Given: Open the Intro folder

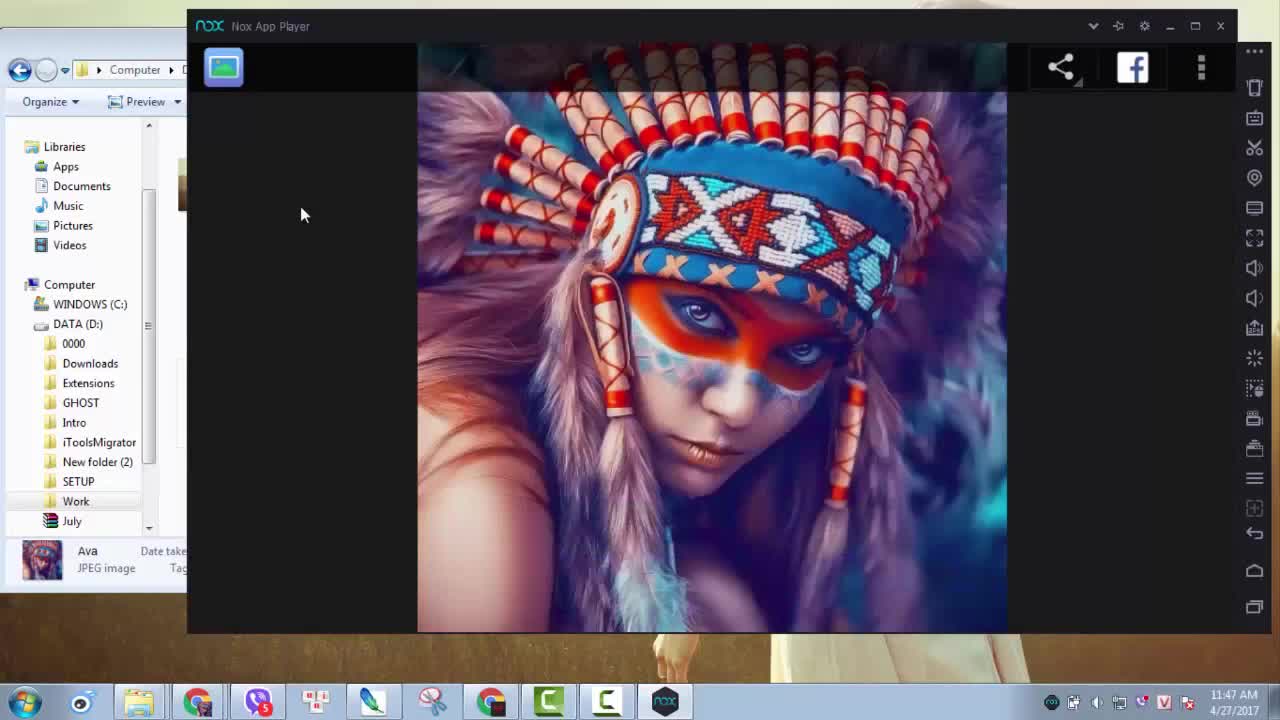Looking at the screenshot, I should [74, 423].
